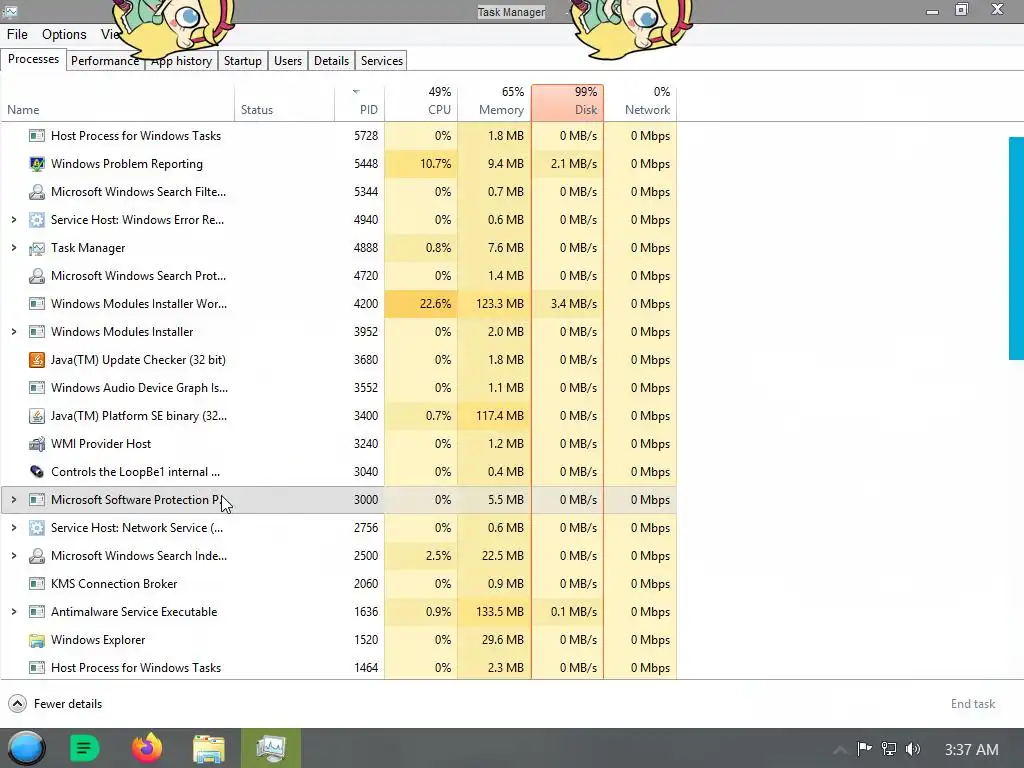Select the Processes tab
The image size is (1024, 768).
[33, 59]
